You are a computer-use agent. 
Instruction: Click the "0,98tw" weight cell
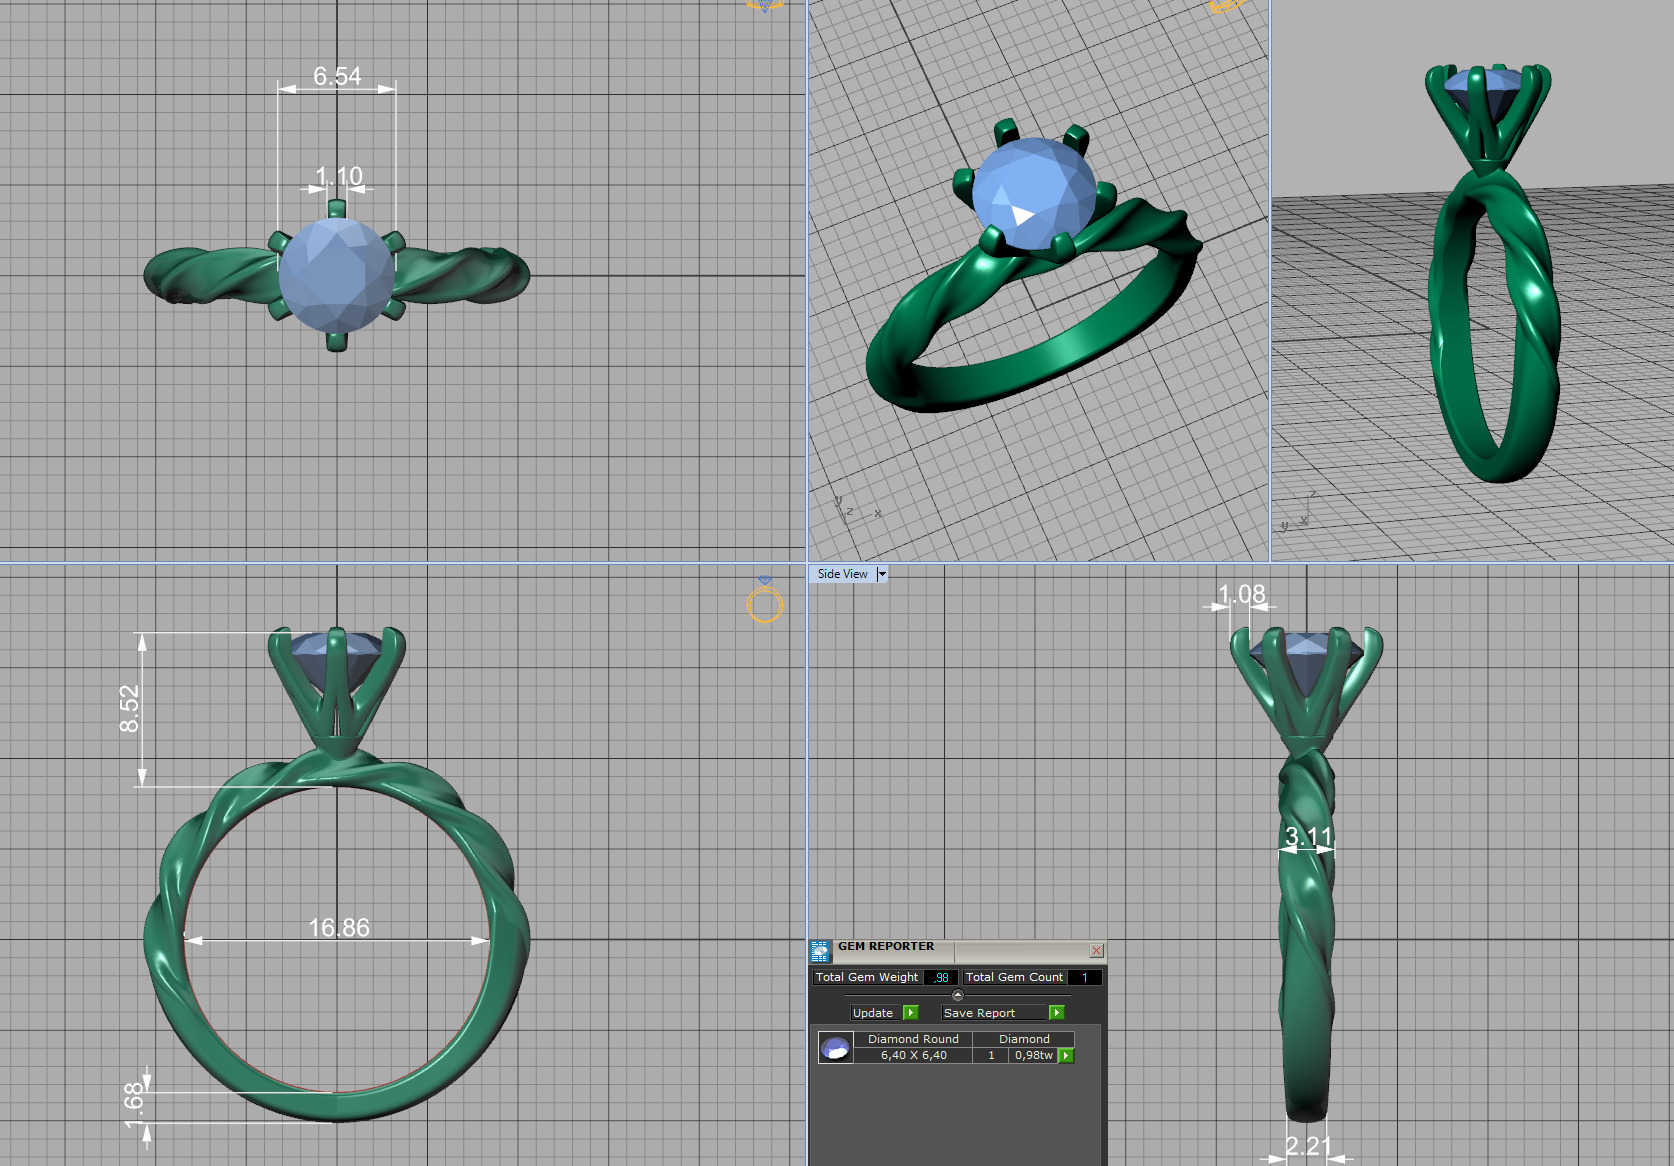tap(1033, 1055)
